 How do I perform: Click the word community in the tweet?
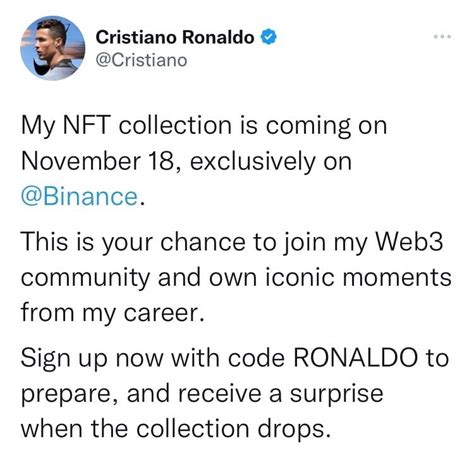[85, 278]
